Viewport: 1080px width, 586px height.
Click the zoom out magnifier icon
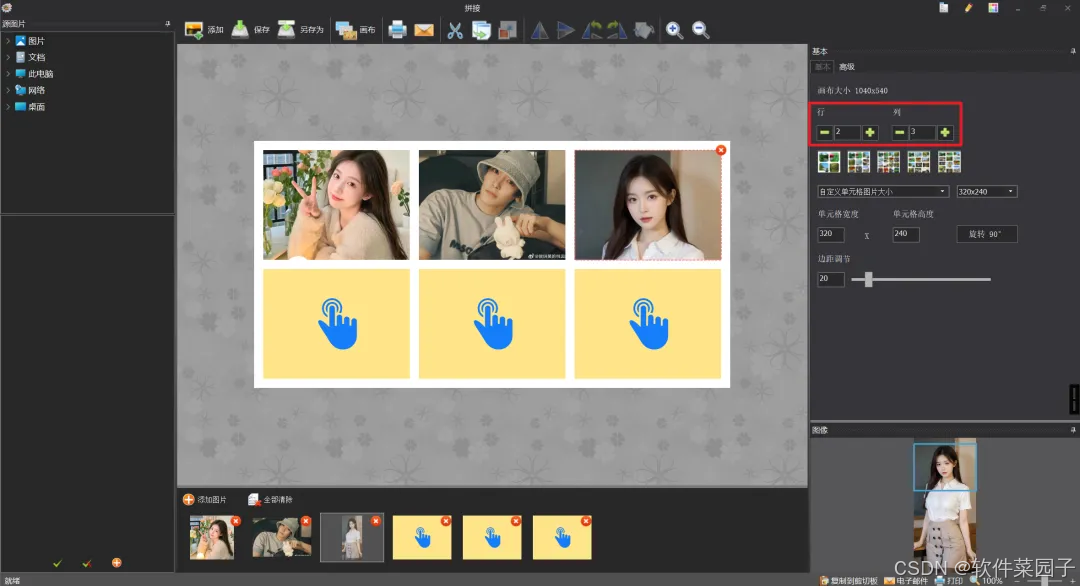700,30
